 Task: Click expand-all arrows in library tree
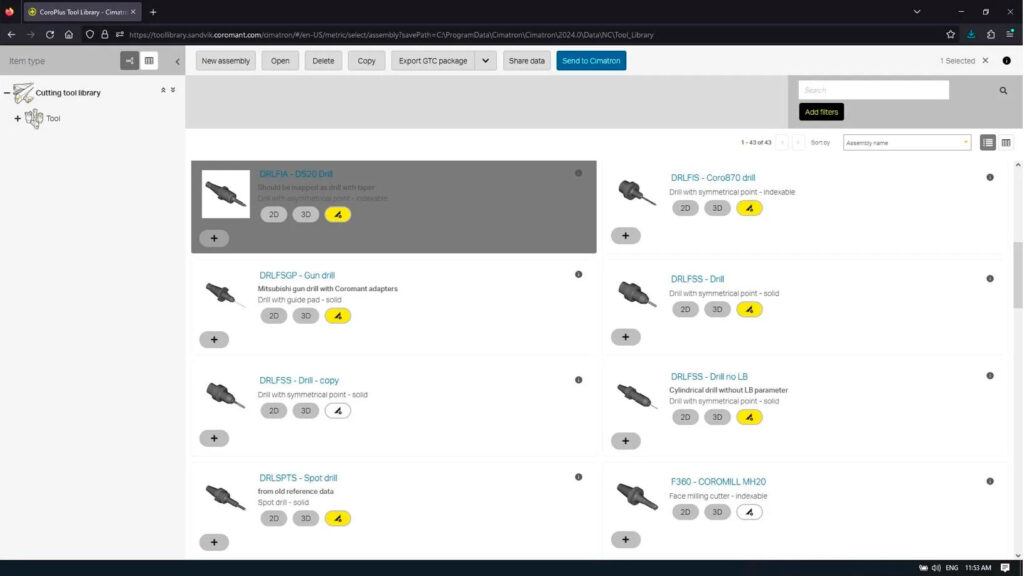pyautogui.click(x=173, y=90)
